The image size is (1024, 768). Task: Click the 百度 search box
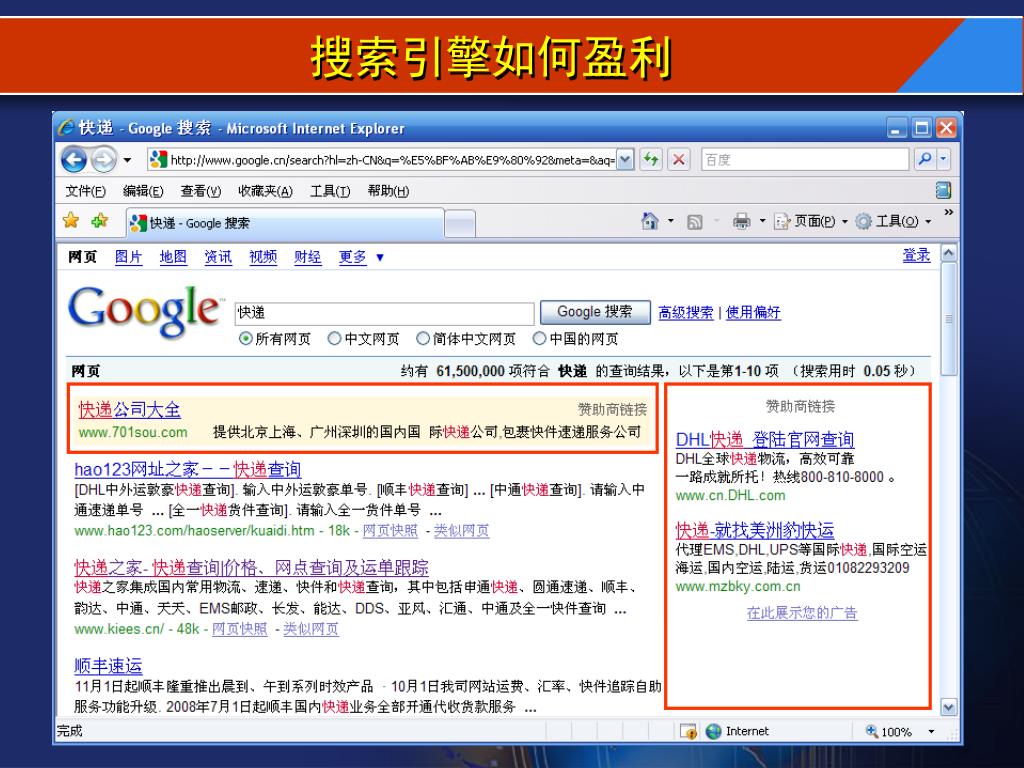click(805, 159)
